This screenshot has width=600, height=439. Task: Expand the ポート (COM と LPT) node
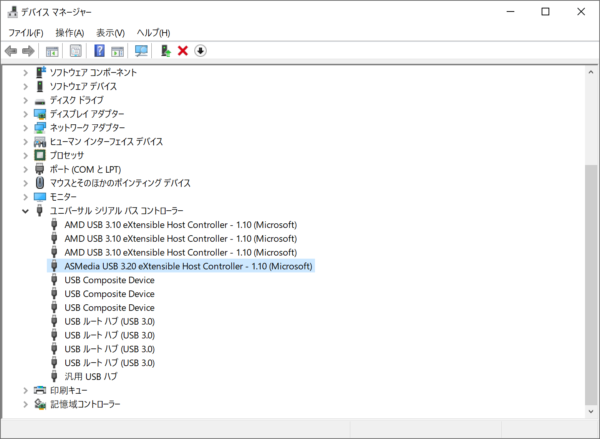tap(26, 169)
